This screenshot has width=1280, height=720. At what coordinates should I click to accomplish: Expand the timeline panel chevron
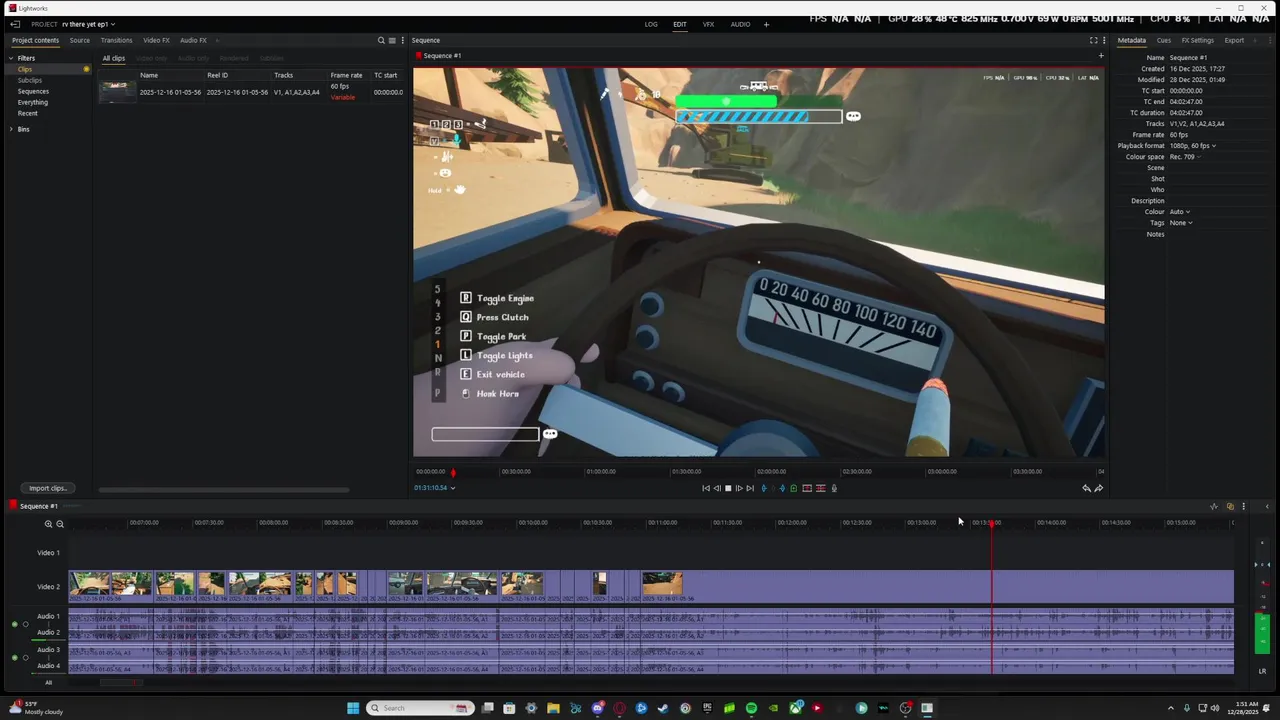tap(1267, 506)
